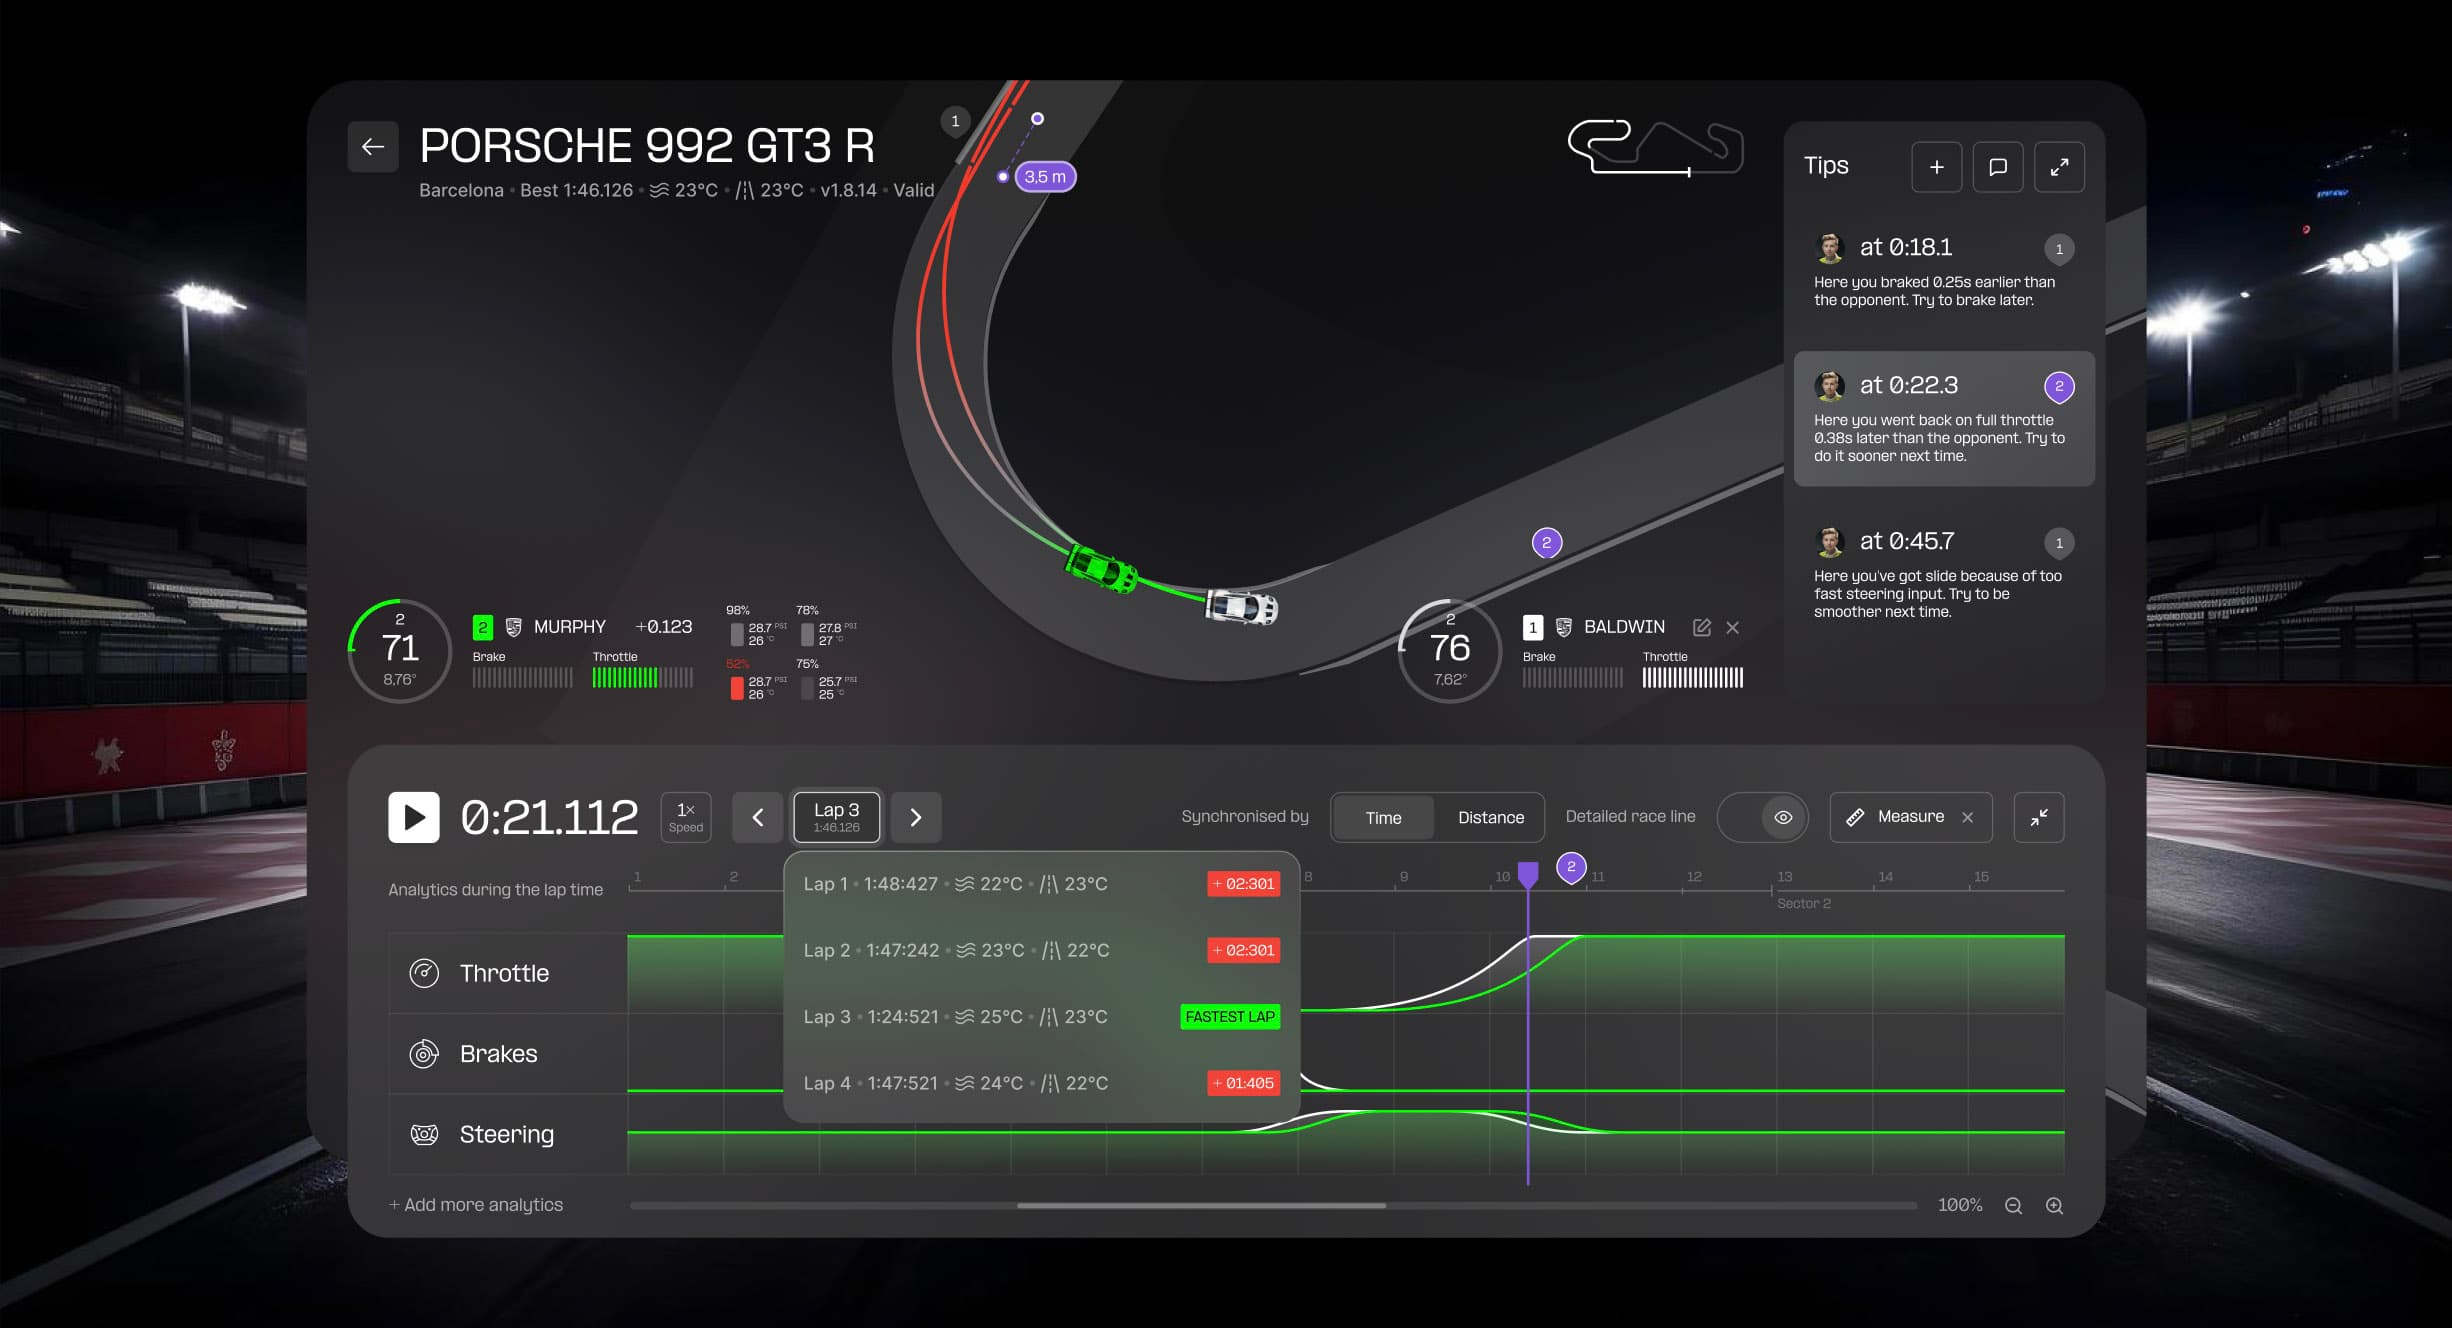Select Lap 1 1:48:427 from list
The image size is (2452, 1328).
[x=1042, y=884]
